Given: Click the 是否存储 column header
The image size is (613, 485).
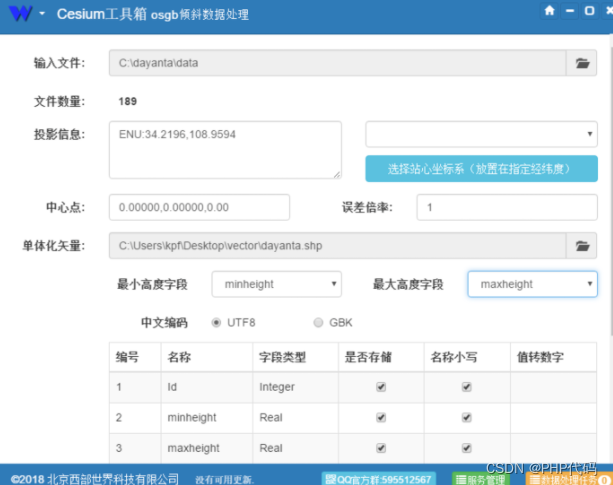Looking at the screenshot, I should [x=381, y=357].
